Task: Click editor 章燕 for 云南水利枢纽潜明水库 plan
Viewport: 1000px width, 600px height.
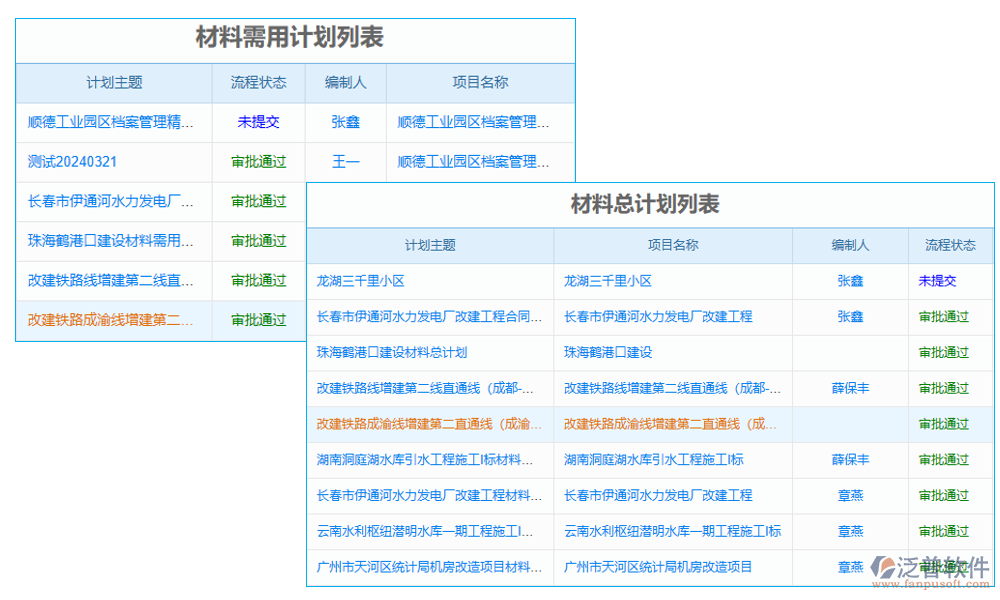Action: (x=849, y=532)
